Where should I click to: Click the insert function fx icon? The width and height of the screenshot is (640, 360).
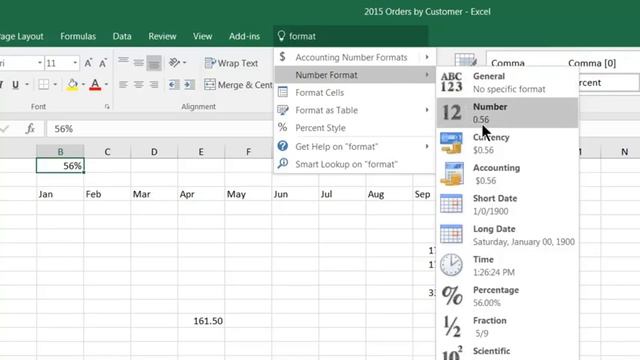[x=30, y=129]
